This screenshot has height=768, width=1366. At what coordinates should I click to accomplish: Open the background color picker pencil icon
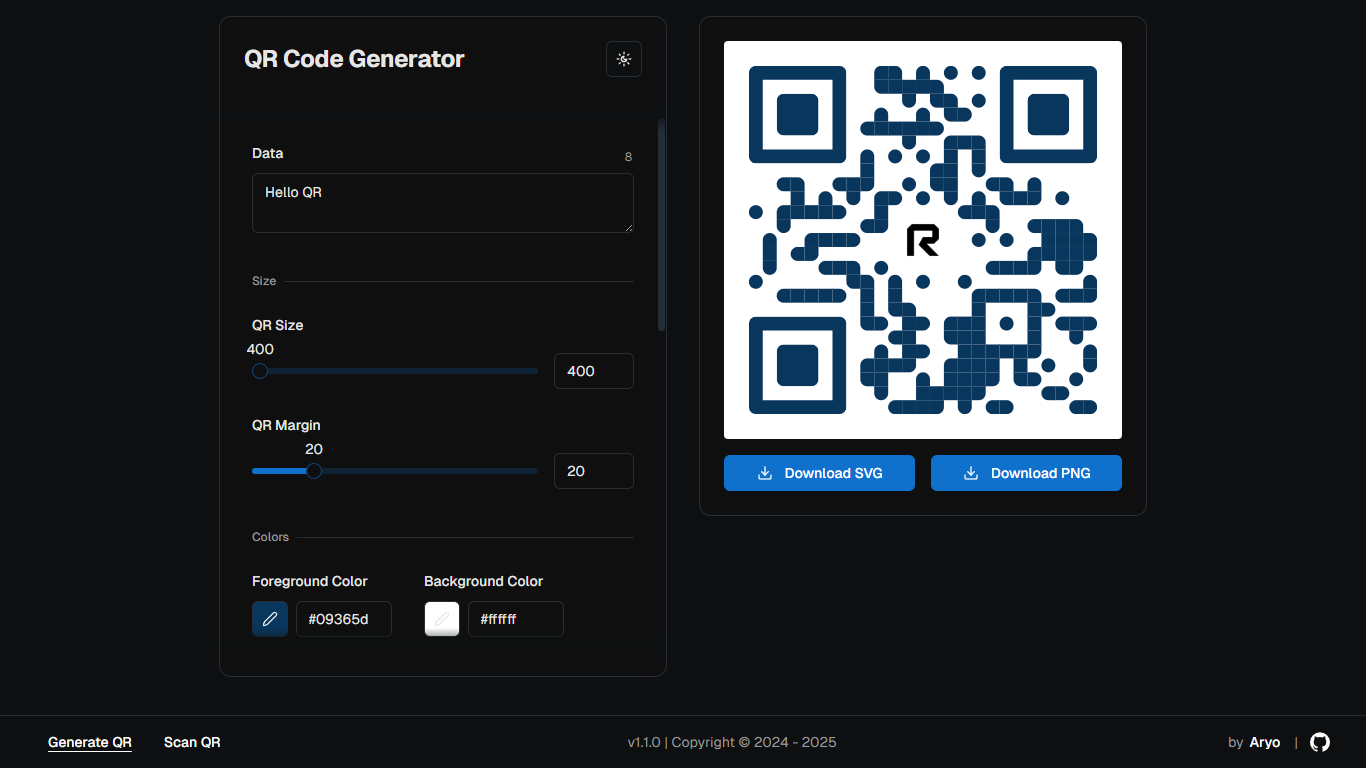pos(441,618)
